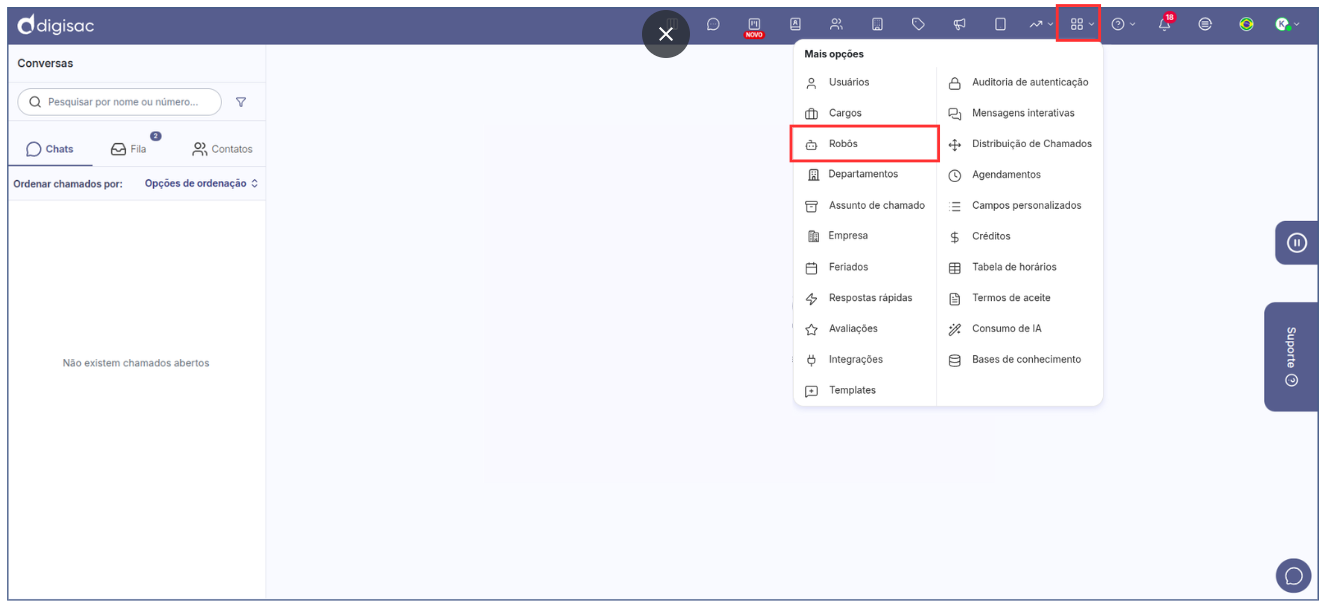Click the tag icon in top bar
Viewport: 1326px width, 608px height.
(x=918, y=25)
